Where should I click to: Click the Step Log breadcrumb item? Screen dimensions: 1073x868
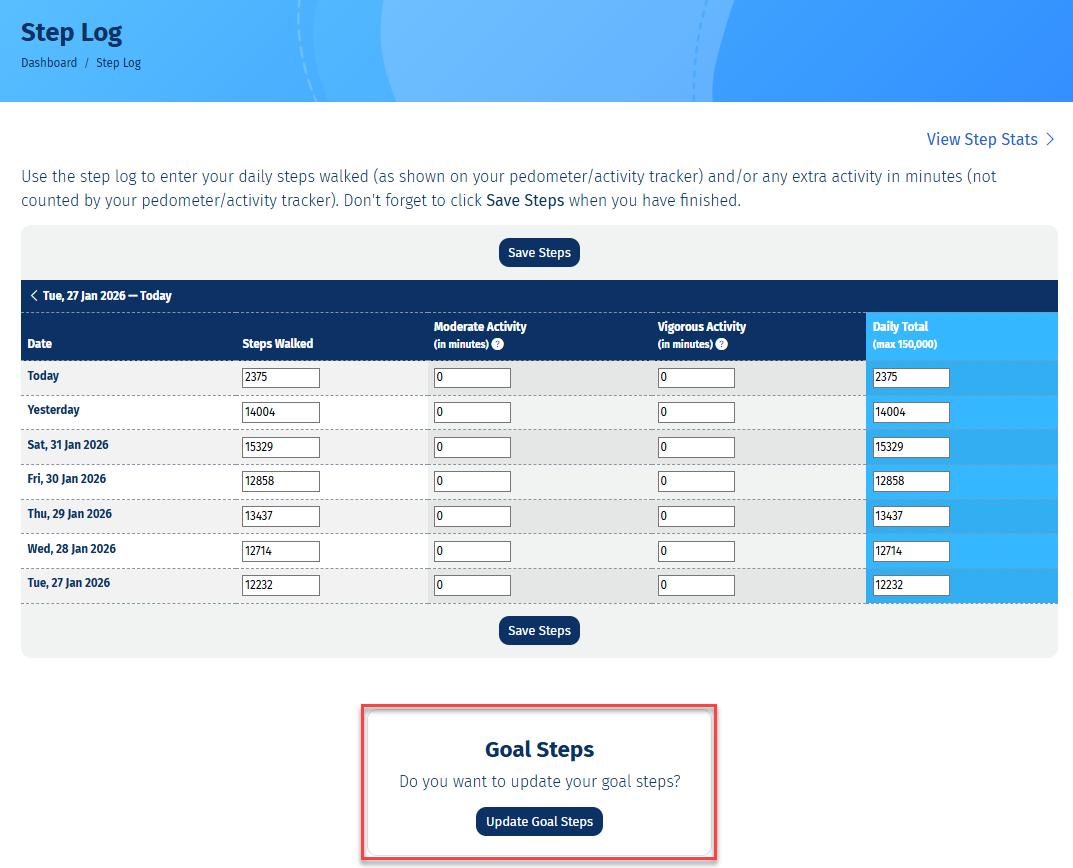118,63
